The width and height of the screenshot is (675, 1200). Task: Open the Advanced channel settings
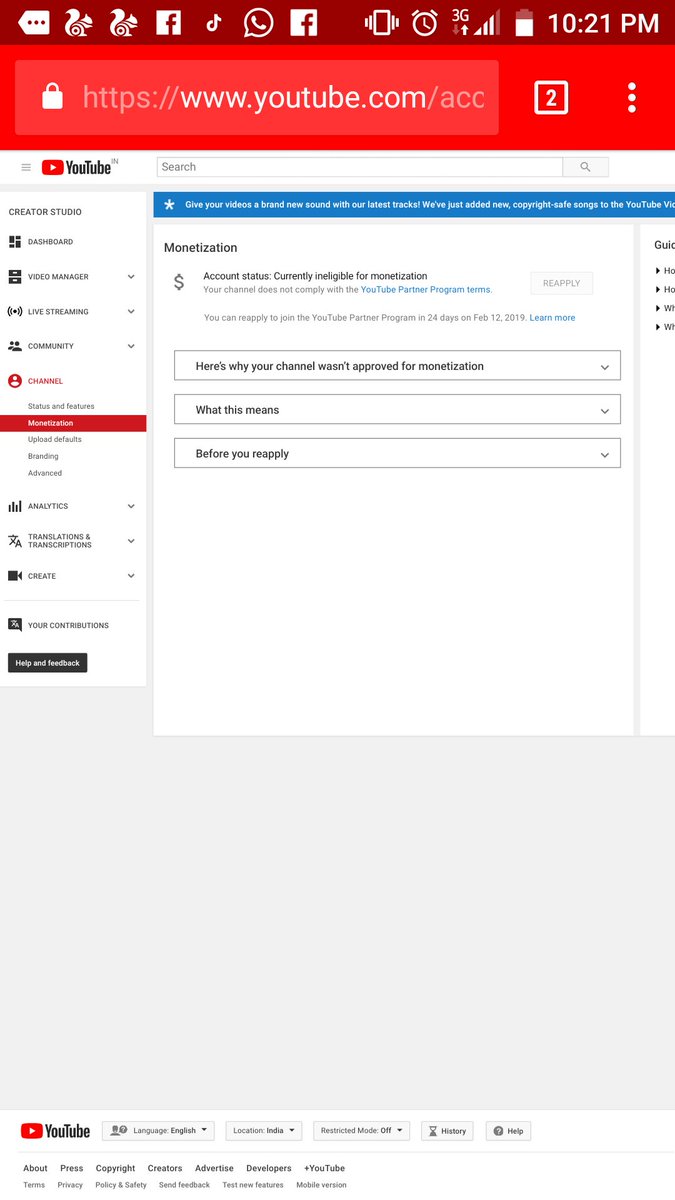click(x=45, y=473)
